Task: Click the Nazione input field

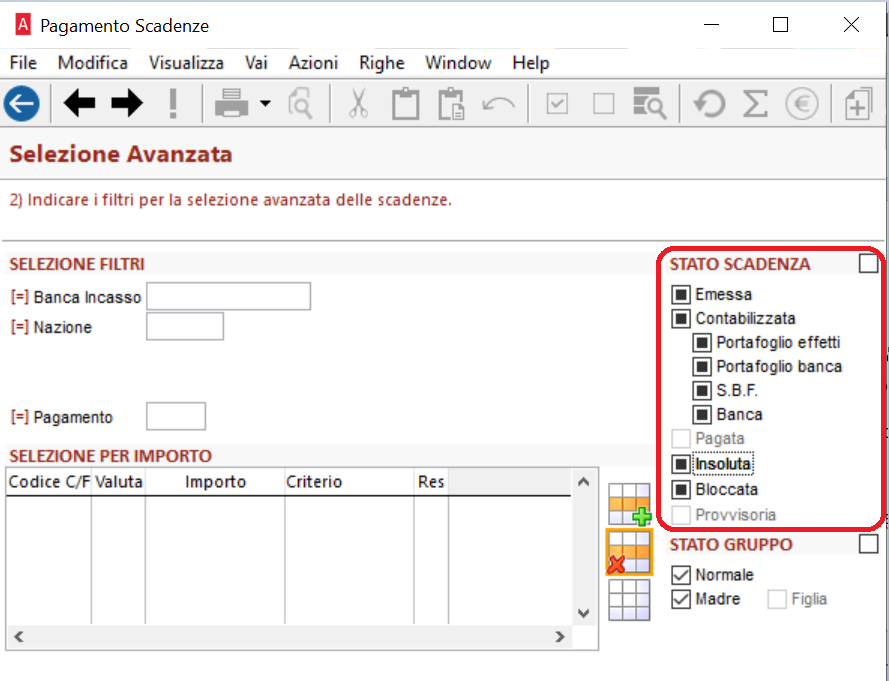Action: pos(185,327)
